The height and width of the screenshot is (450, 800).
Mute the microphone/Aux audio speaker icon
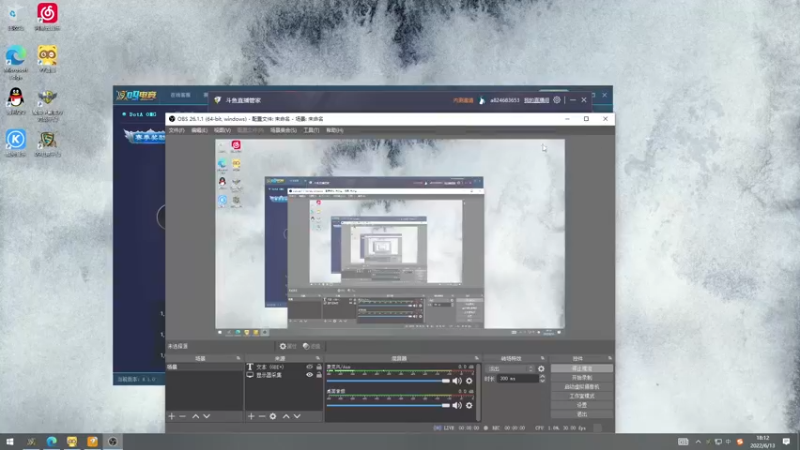[457, 381]
